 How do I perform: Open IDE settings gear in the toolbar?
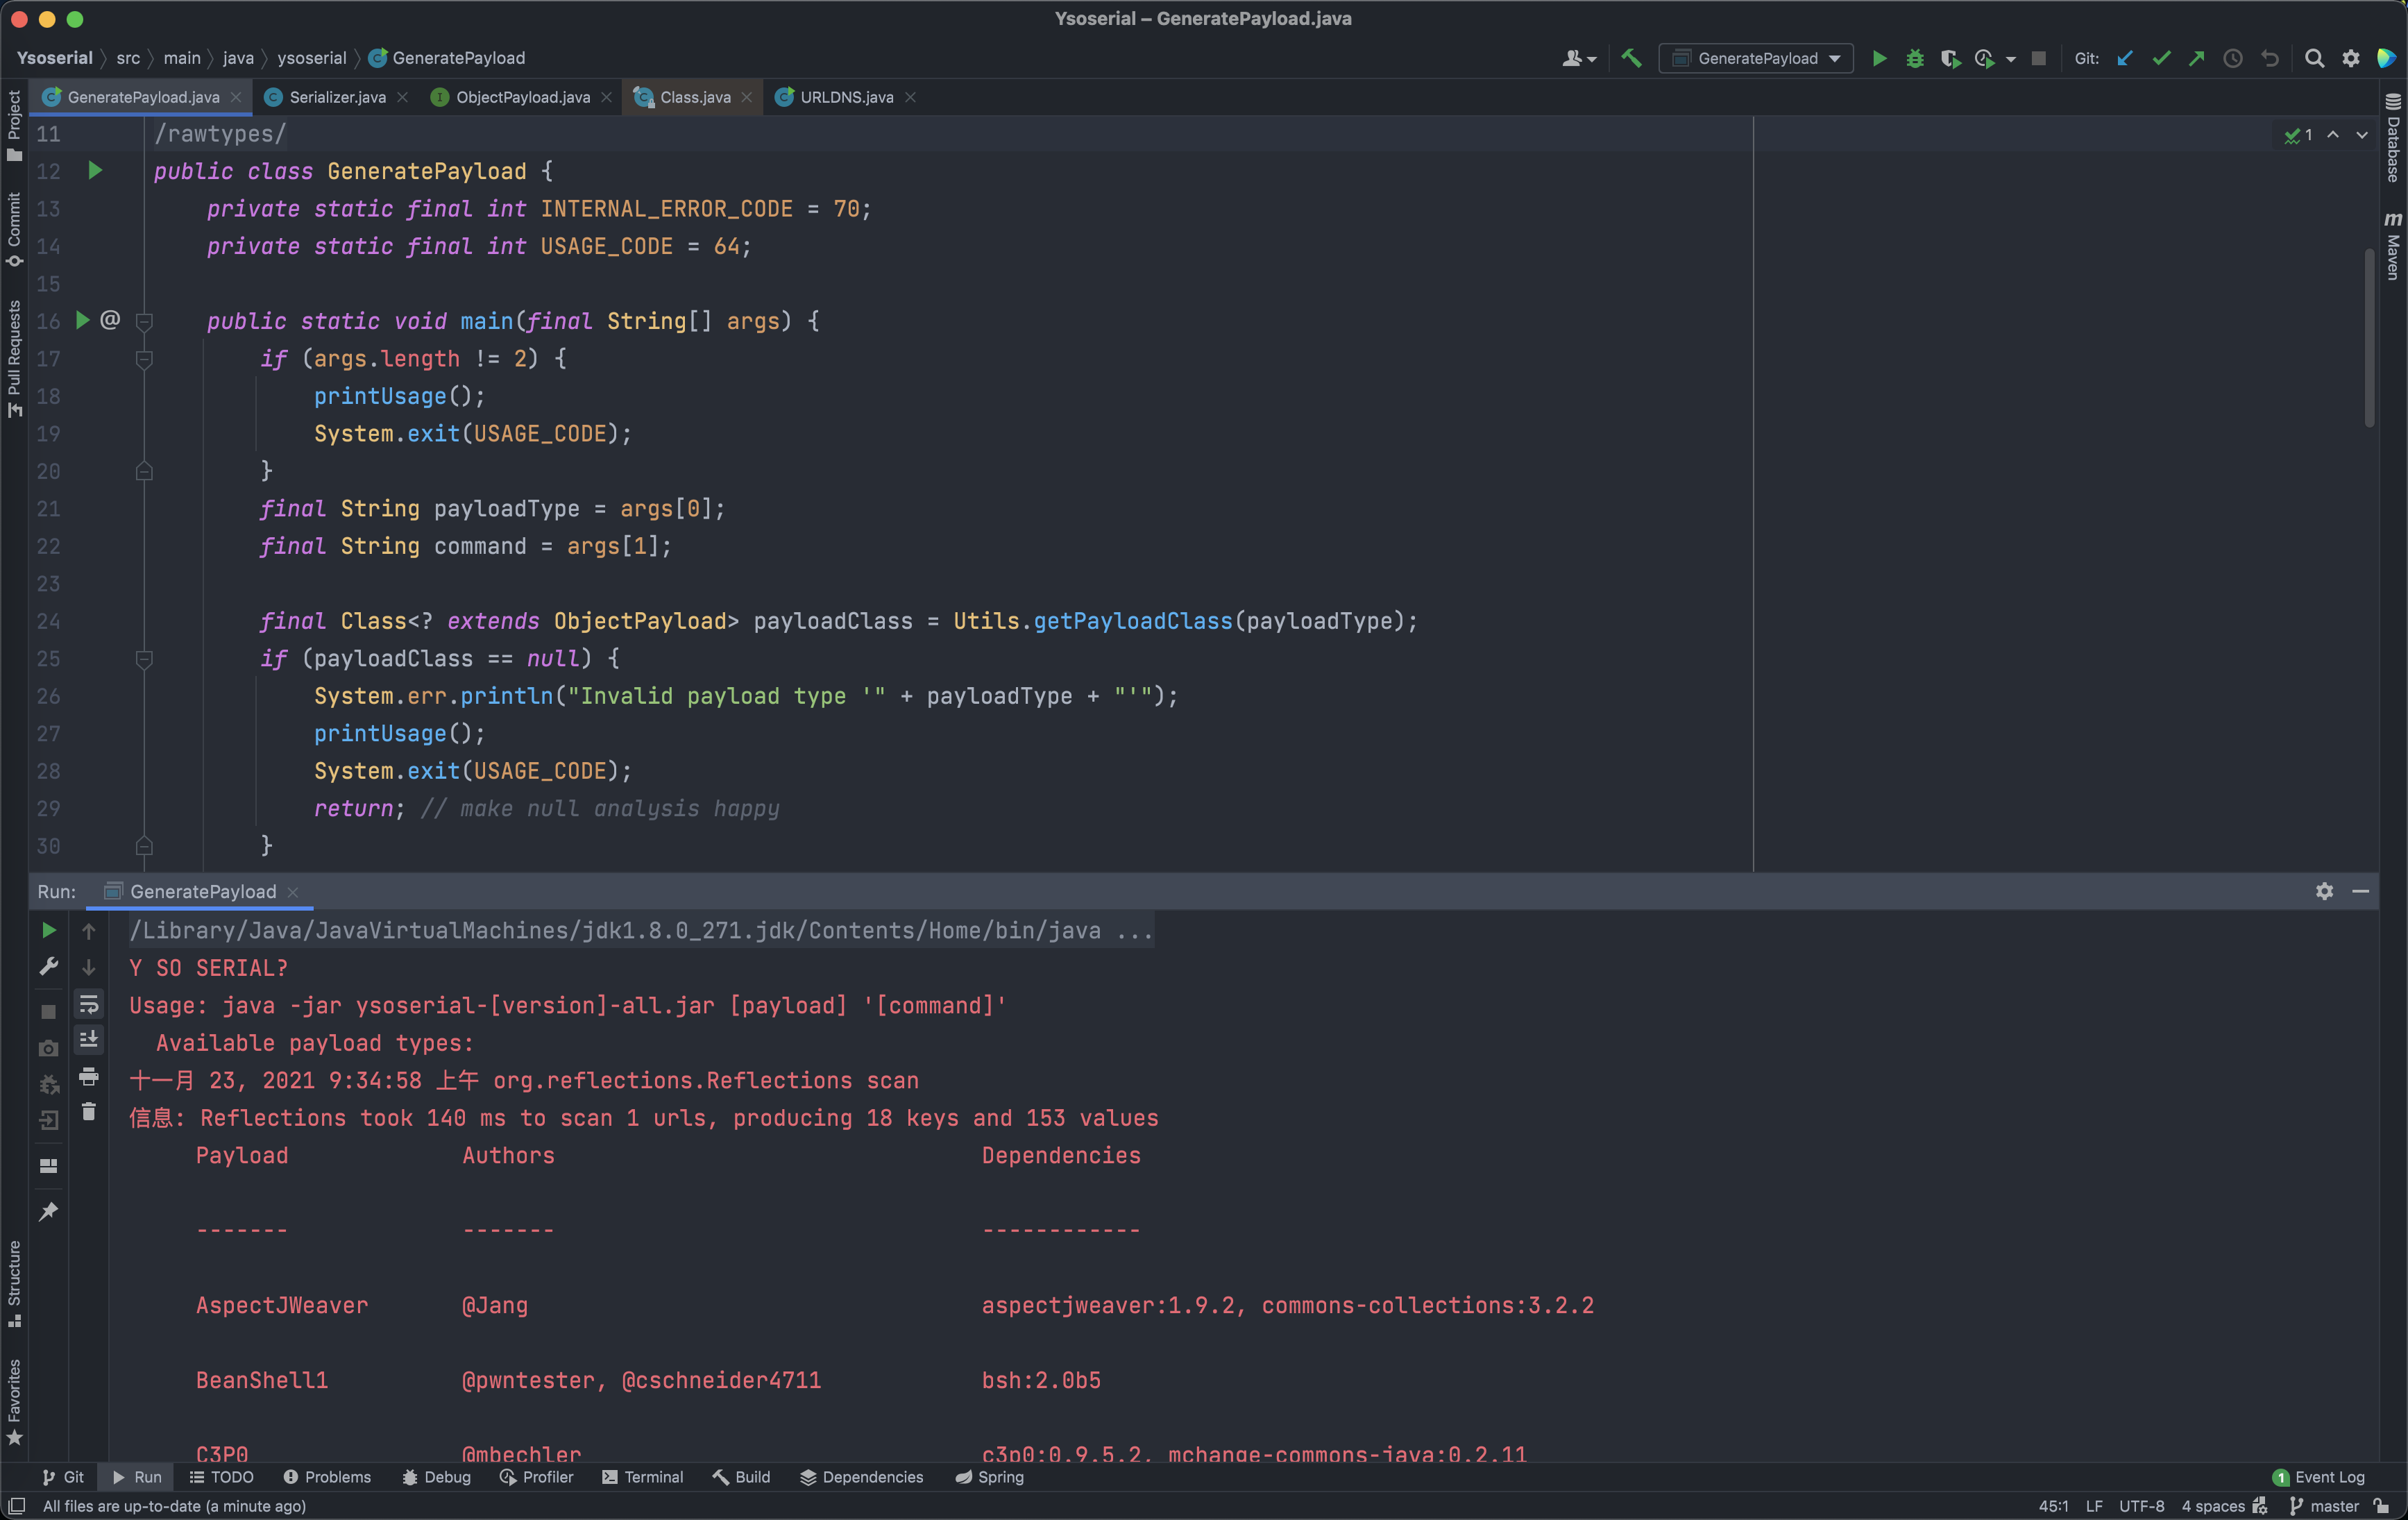click(x=2350, y=58)
